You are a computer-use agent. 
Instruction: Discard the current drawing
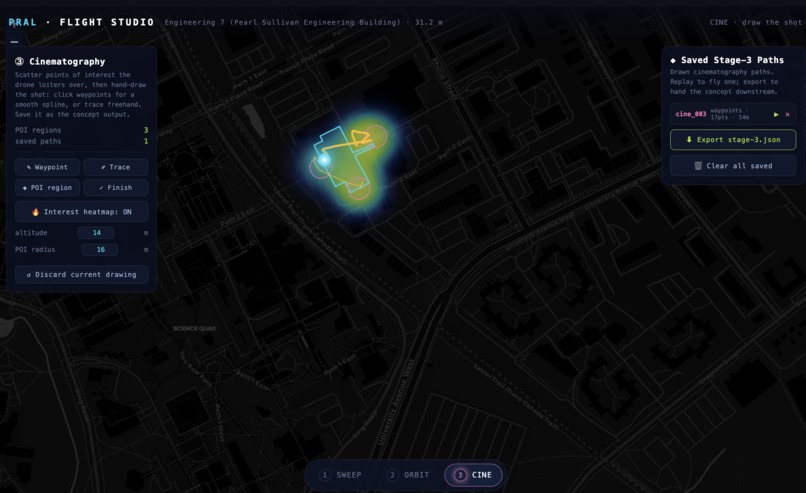(82, 275)
